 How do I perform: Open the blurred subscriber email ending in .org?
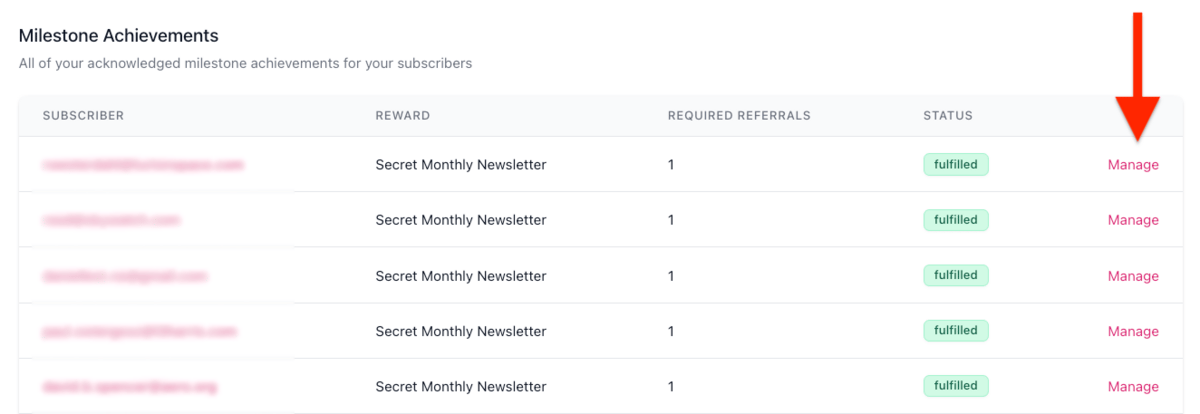click(x=130, y=386)
